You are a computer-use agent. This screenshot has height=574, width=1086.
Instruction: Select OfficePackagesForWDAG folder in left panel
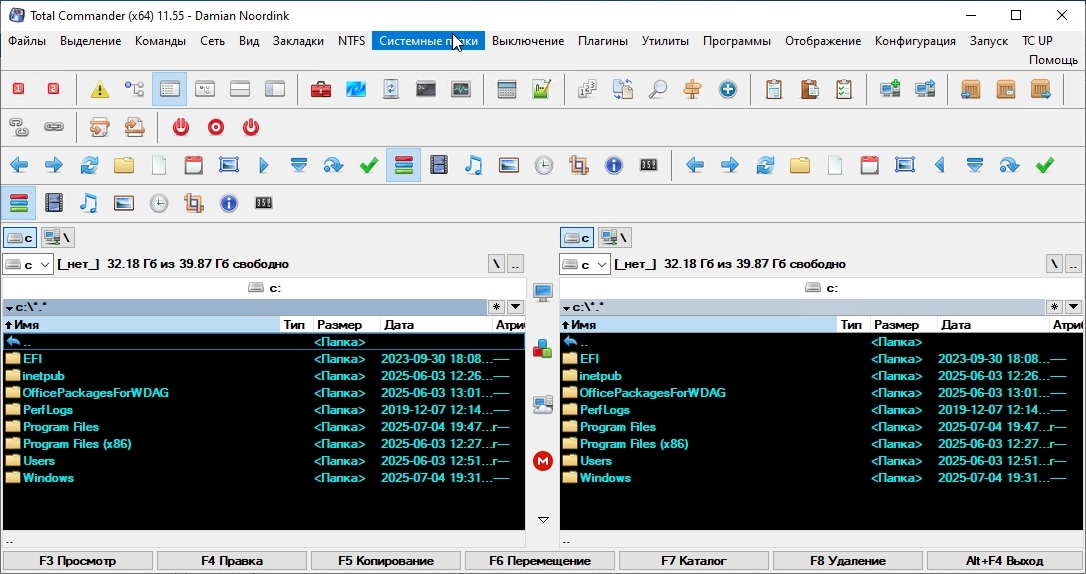pos(263,393)
